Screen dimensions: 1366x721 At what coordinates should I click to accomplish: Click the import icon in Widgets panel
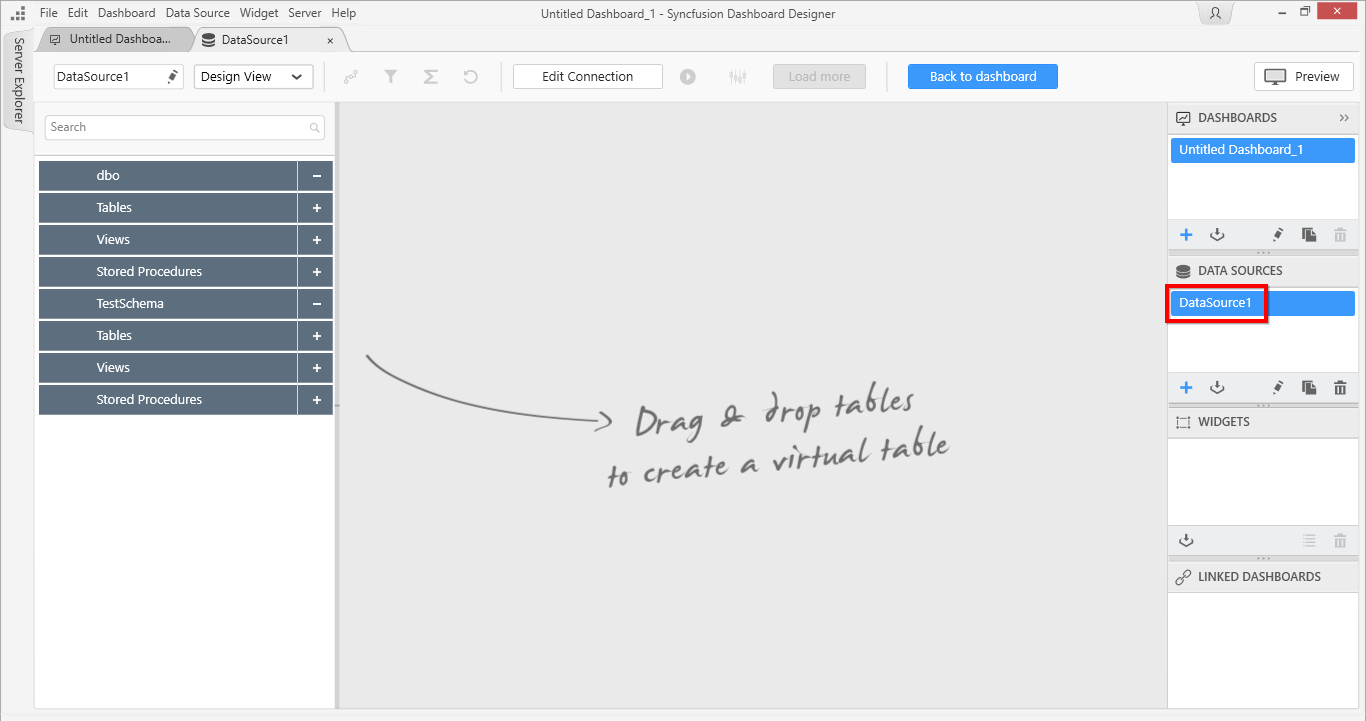pos(1186,541)
